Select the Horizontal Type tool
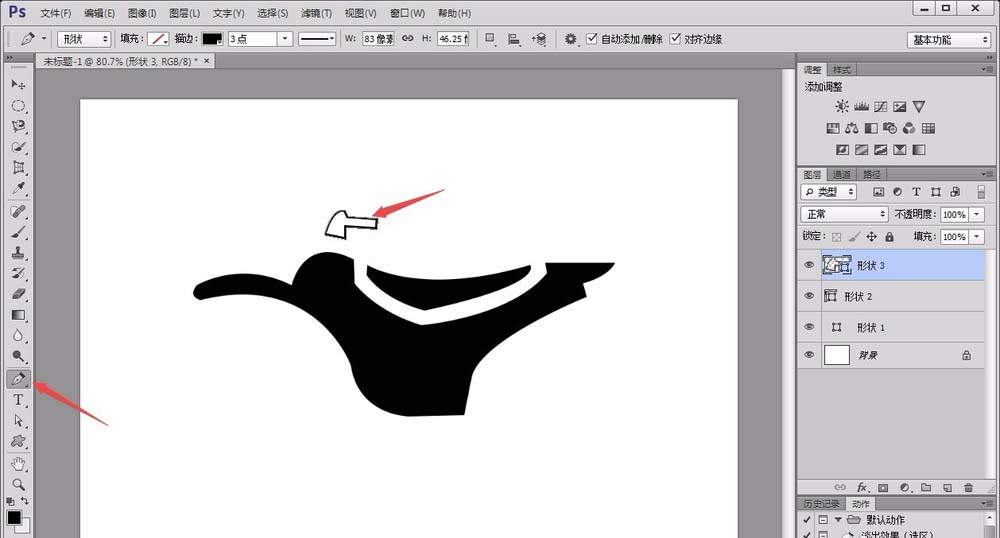1000x538 pixels. (18, 400)
